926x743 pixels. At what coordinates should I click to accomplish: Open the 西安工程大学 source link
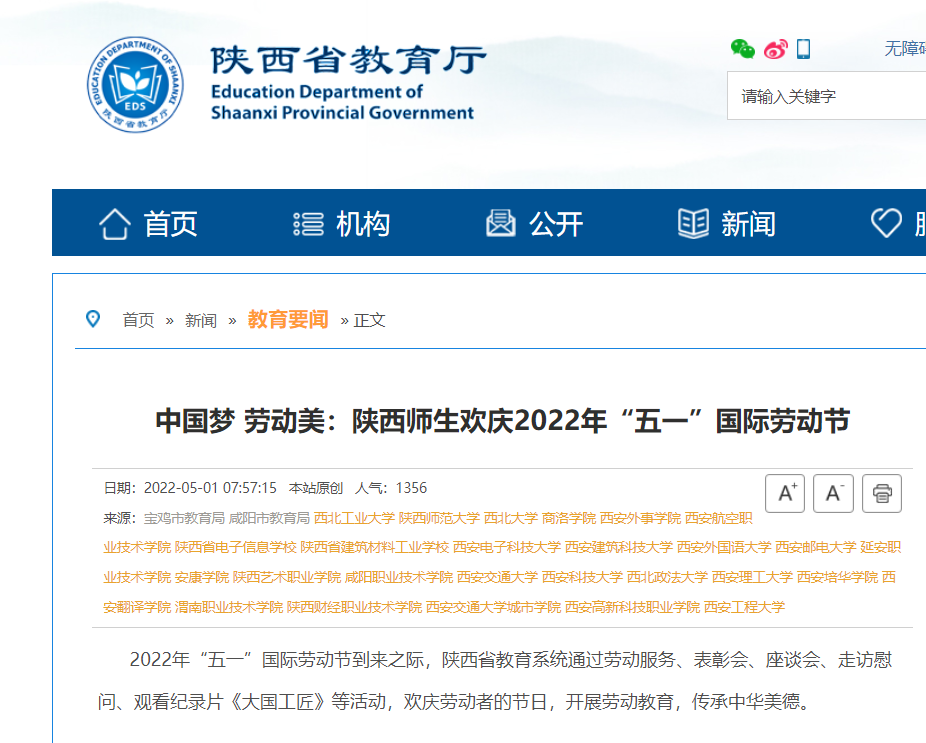(x=744, y=607)
